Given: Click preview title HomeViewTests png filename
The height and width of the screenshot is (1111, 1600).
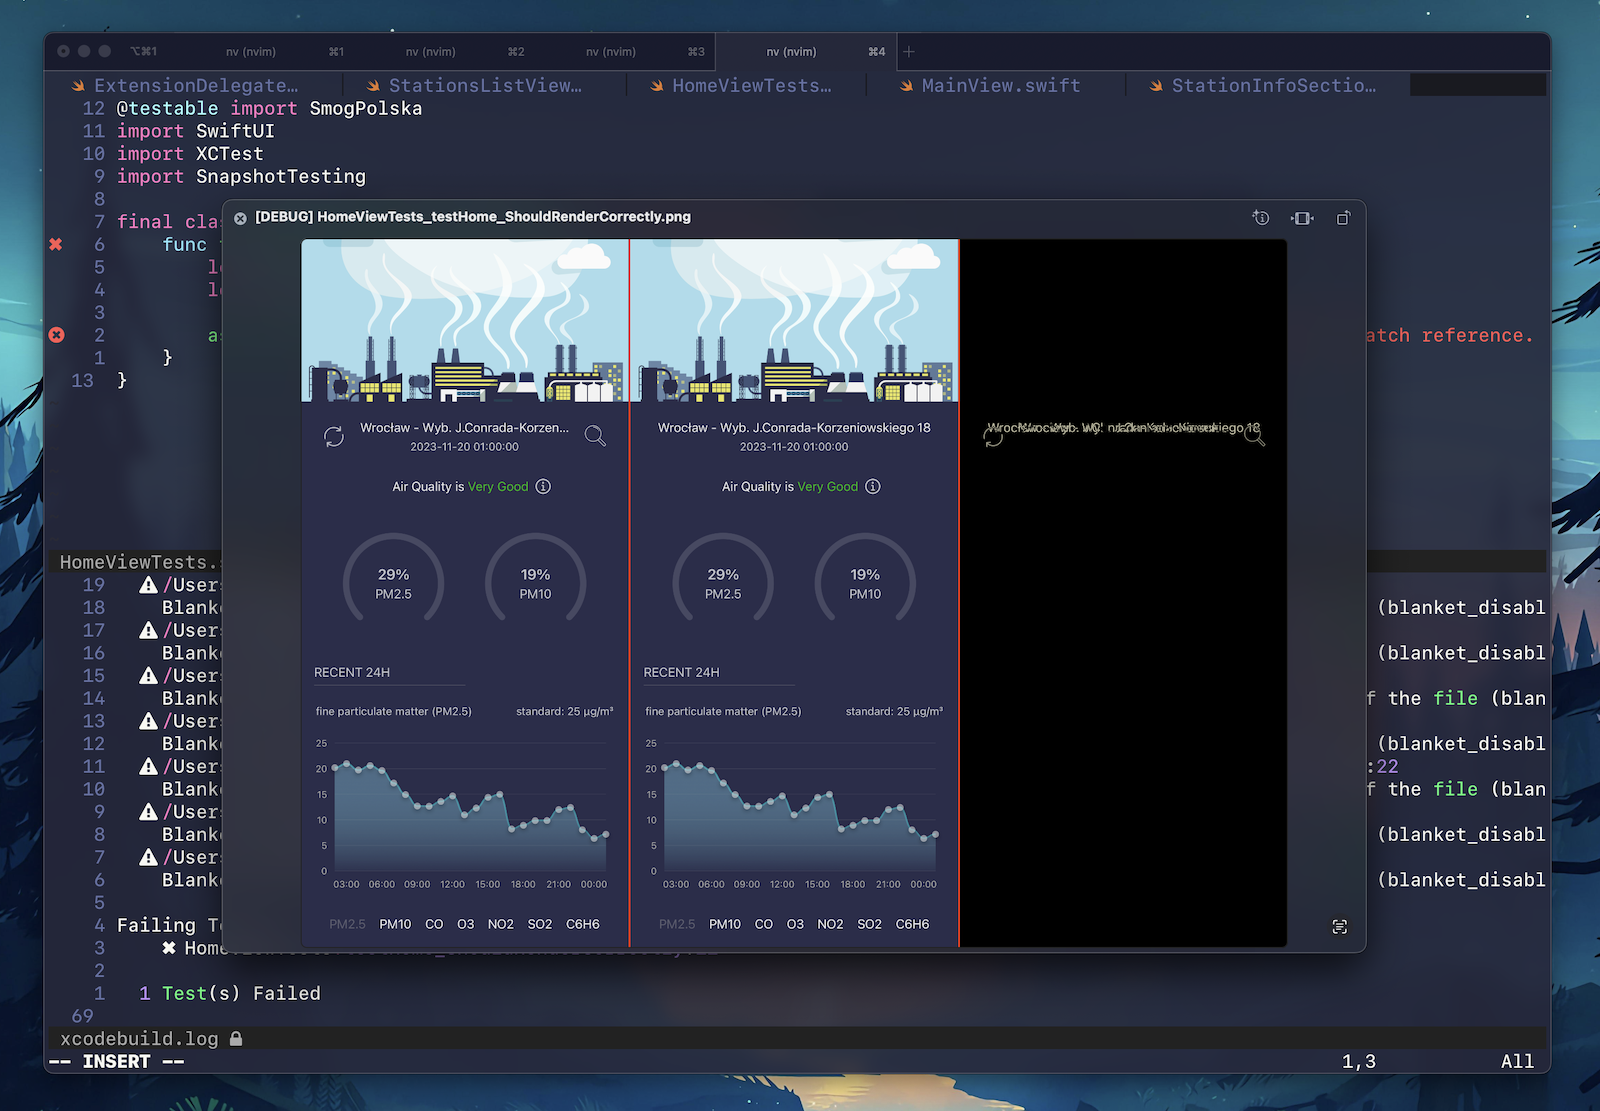Looking at the screenshot, I should (x=473, y=217).
